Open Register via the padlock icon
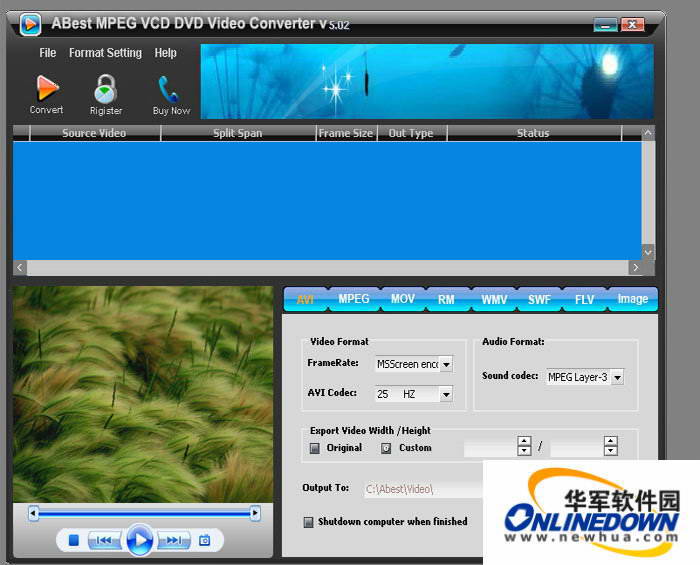 pos(105,89)
